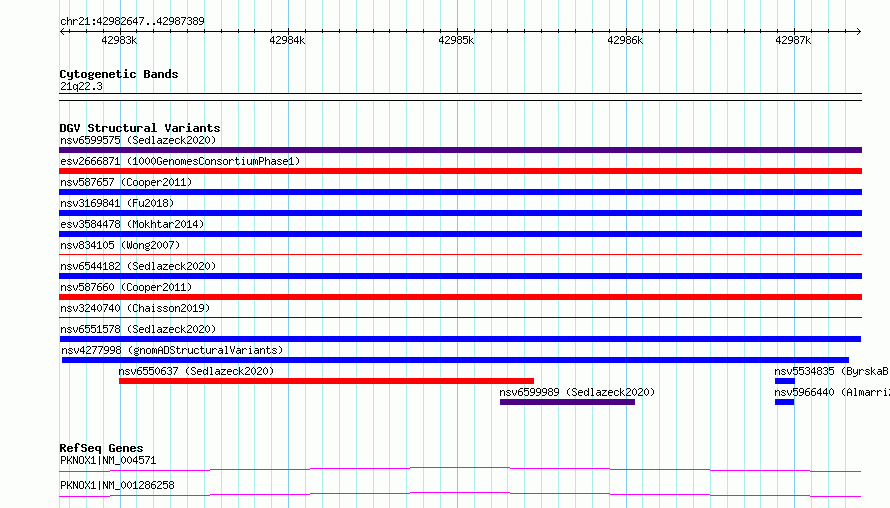890x508 pixels.
Task: Open the esv3584478 (Mokhtar2014) label
Action: pos(132,224)
